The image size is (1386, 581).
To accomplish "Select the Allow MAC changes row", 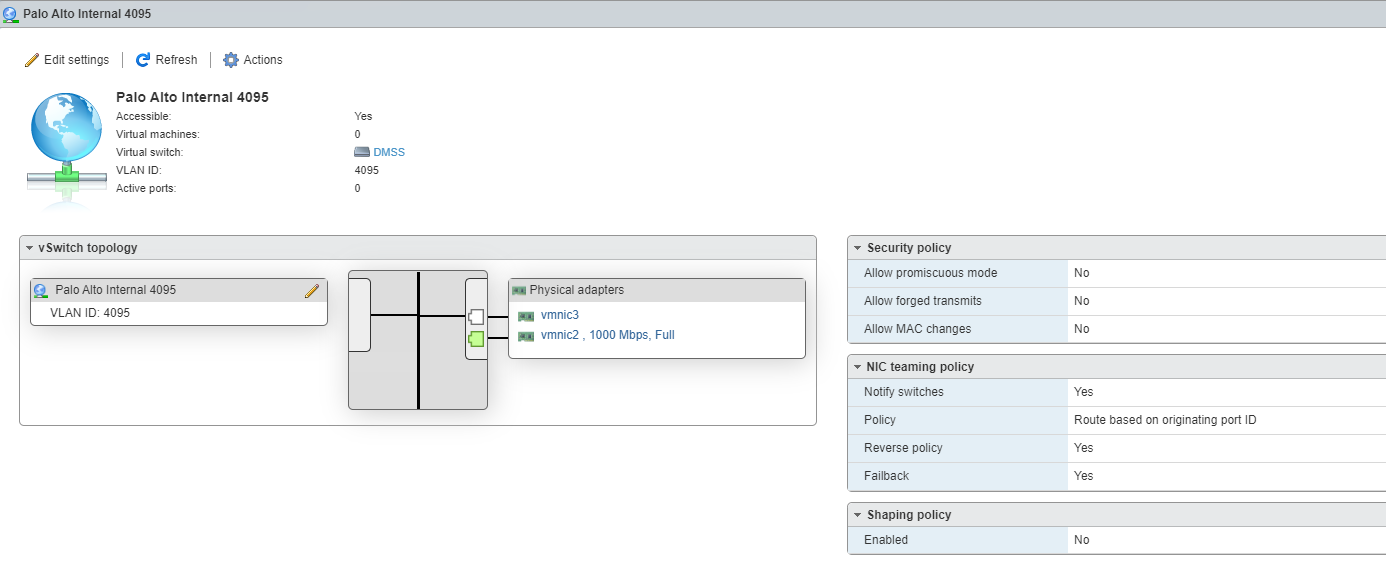I will (1117, 329).
